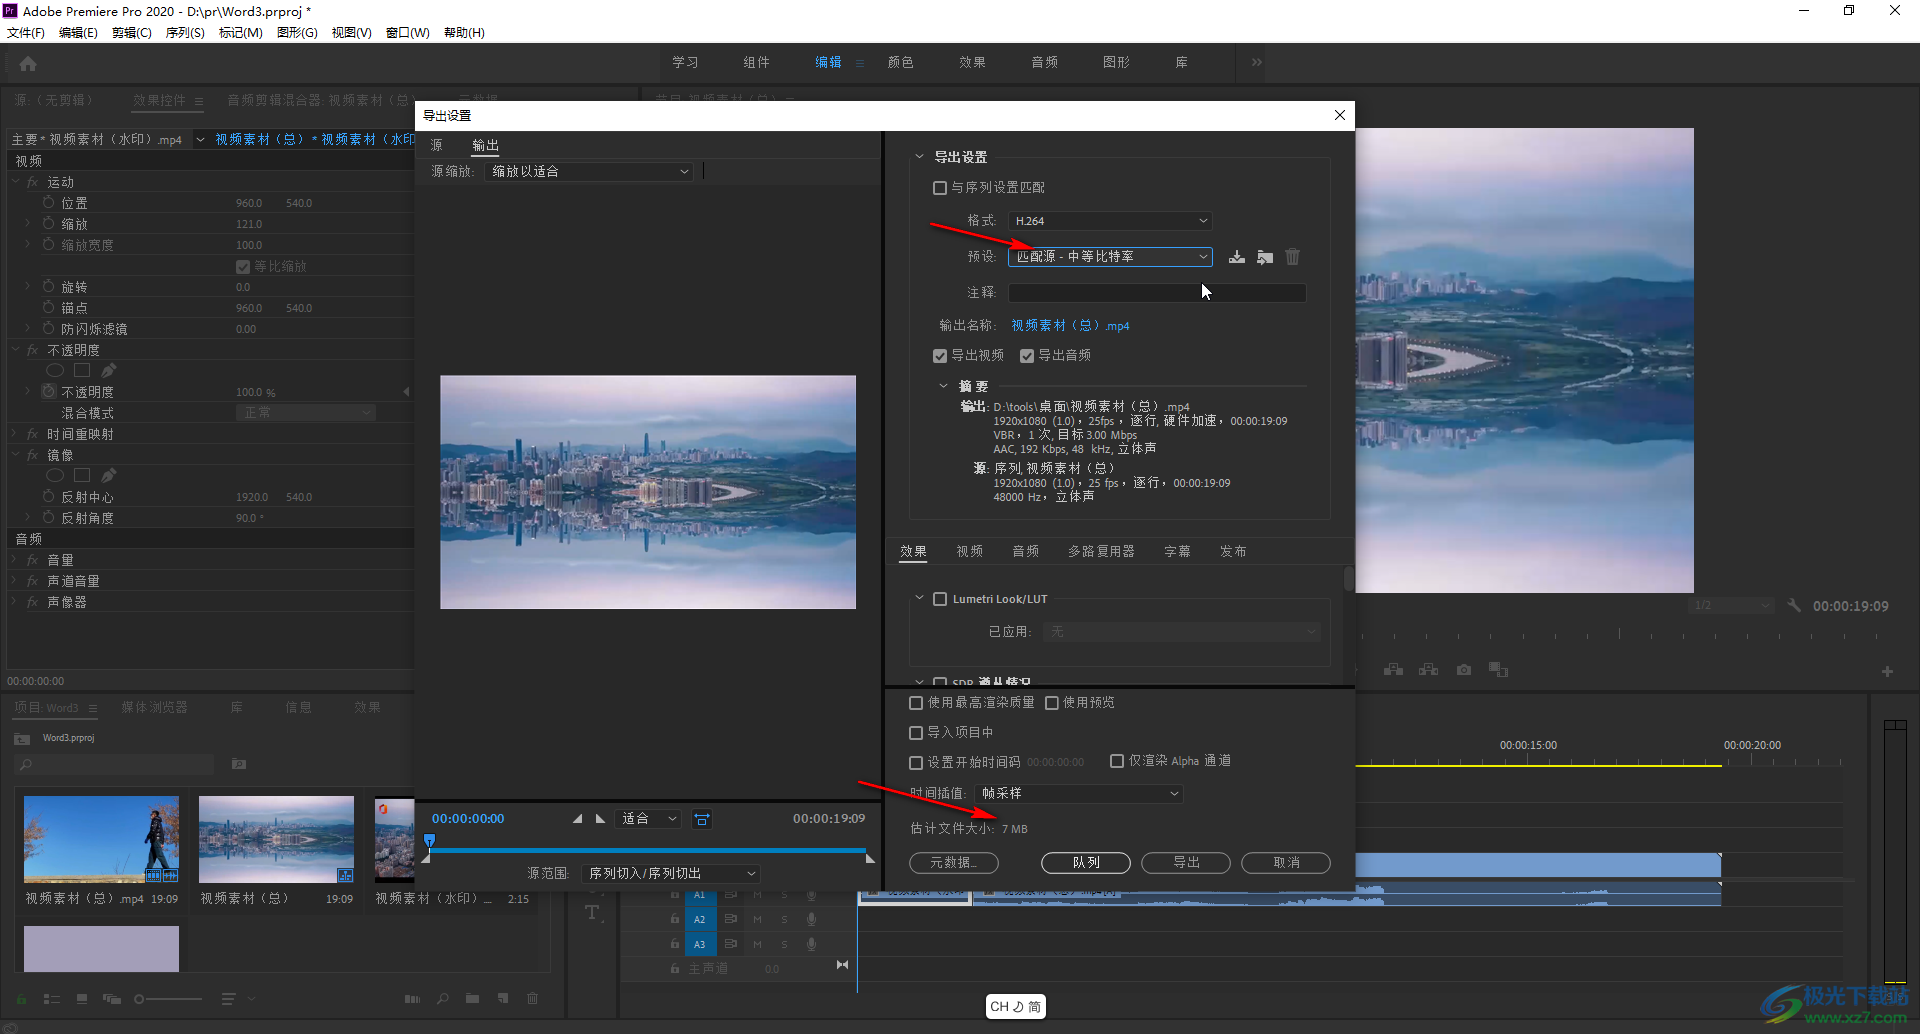Screen dimensions: 1920x1034
Task: Switch to the Captions tab
Action: click(1177, 552)
